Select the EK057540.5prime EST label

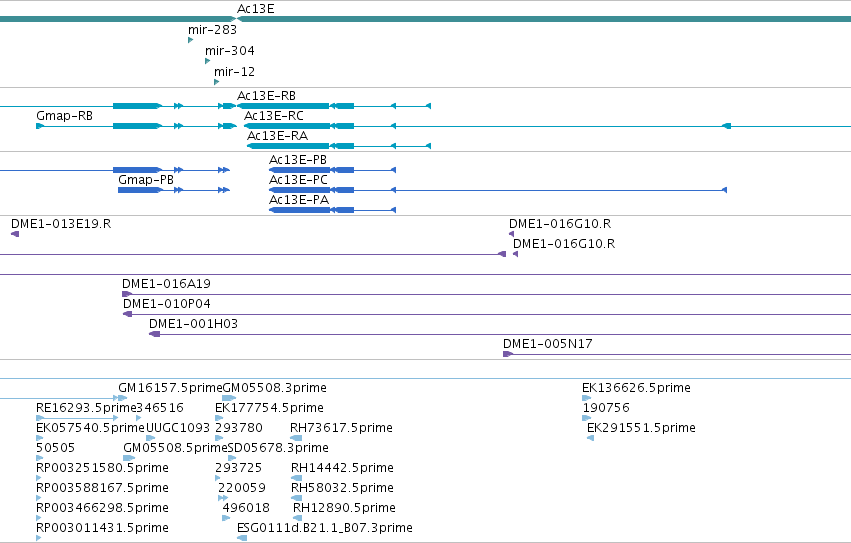click(91, 428)
